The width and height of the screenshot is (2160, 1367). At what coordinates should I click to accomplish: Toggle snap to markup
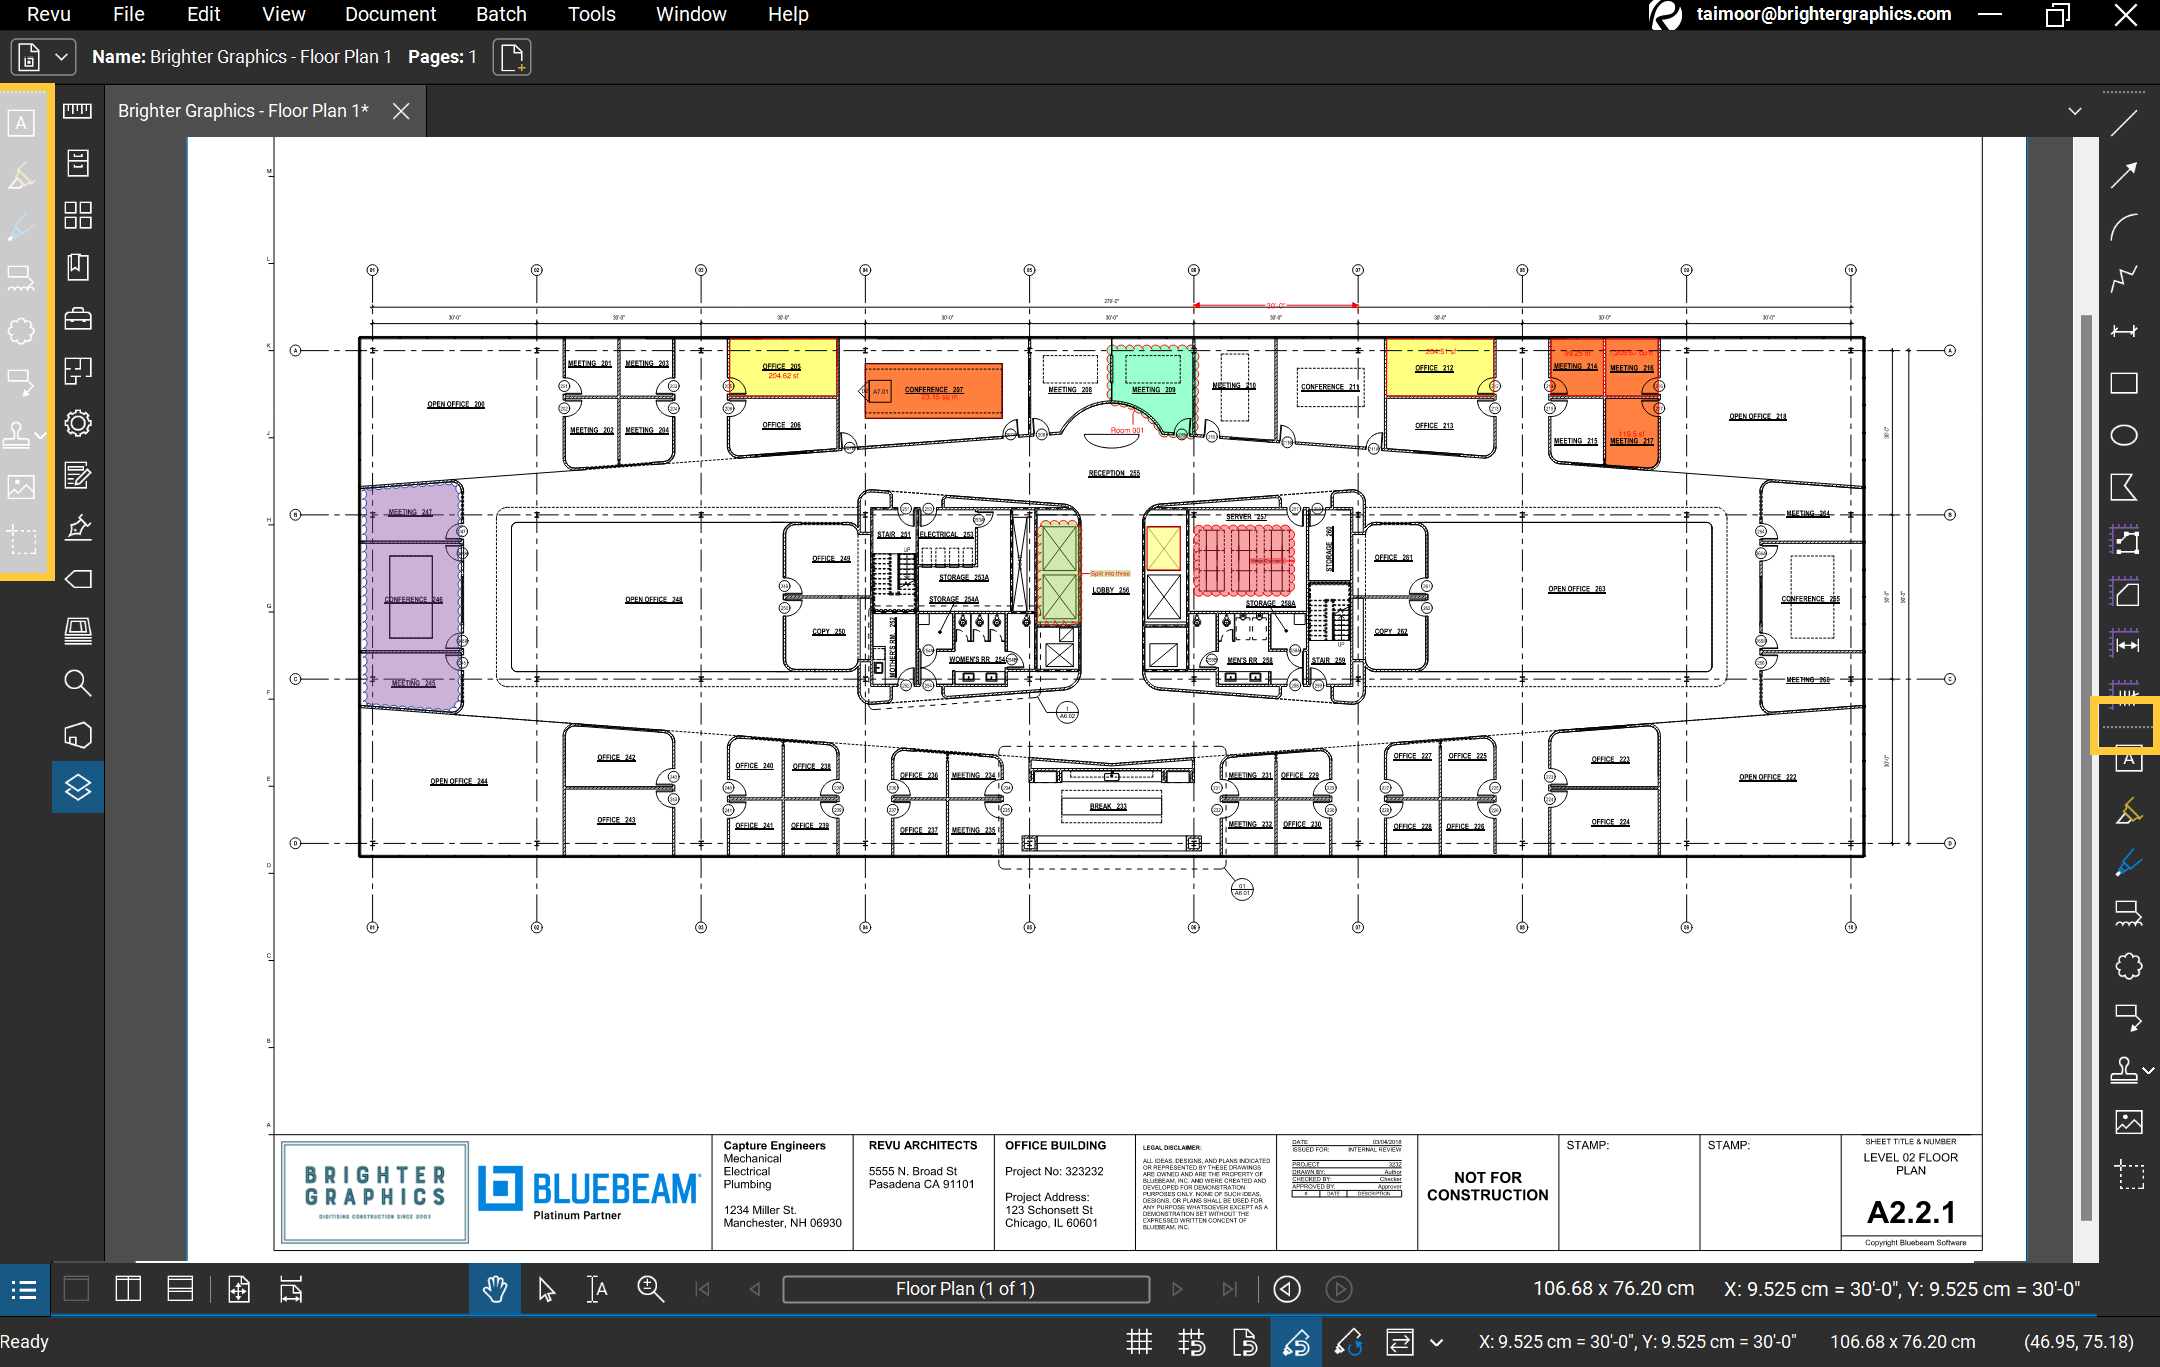tap(1296, 1342)
